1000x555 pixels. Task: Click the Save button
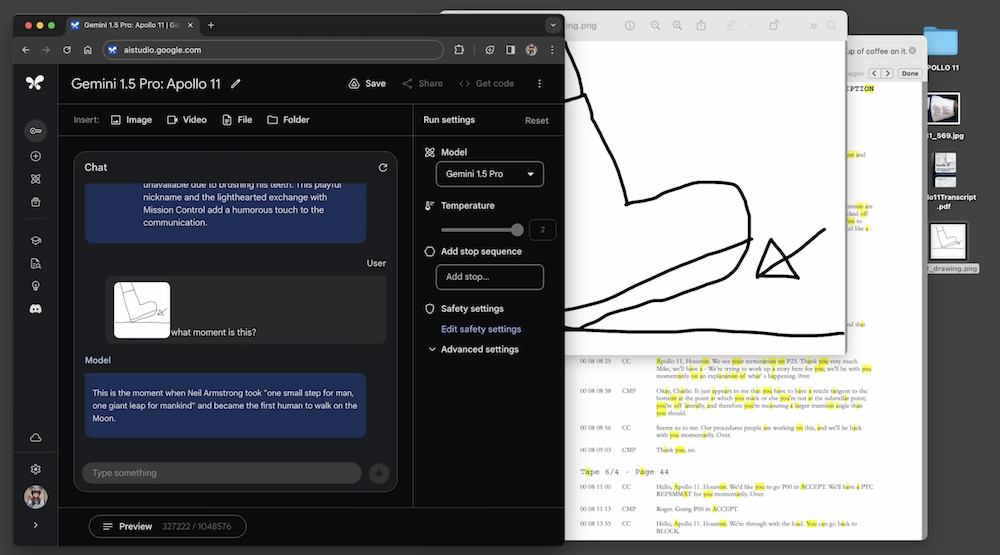coord(366,84)
